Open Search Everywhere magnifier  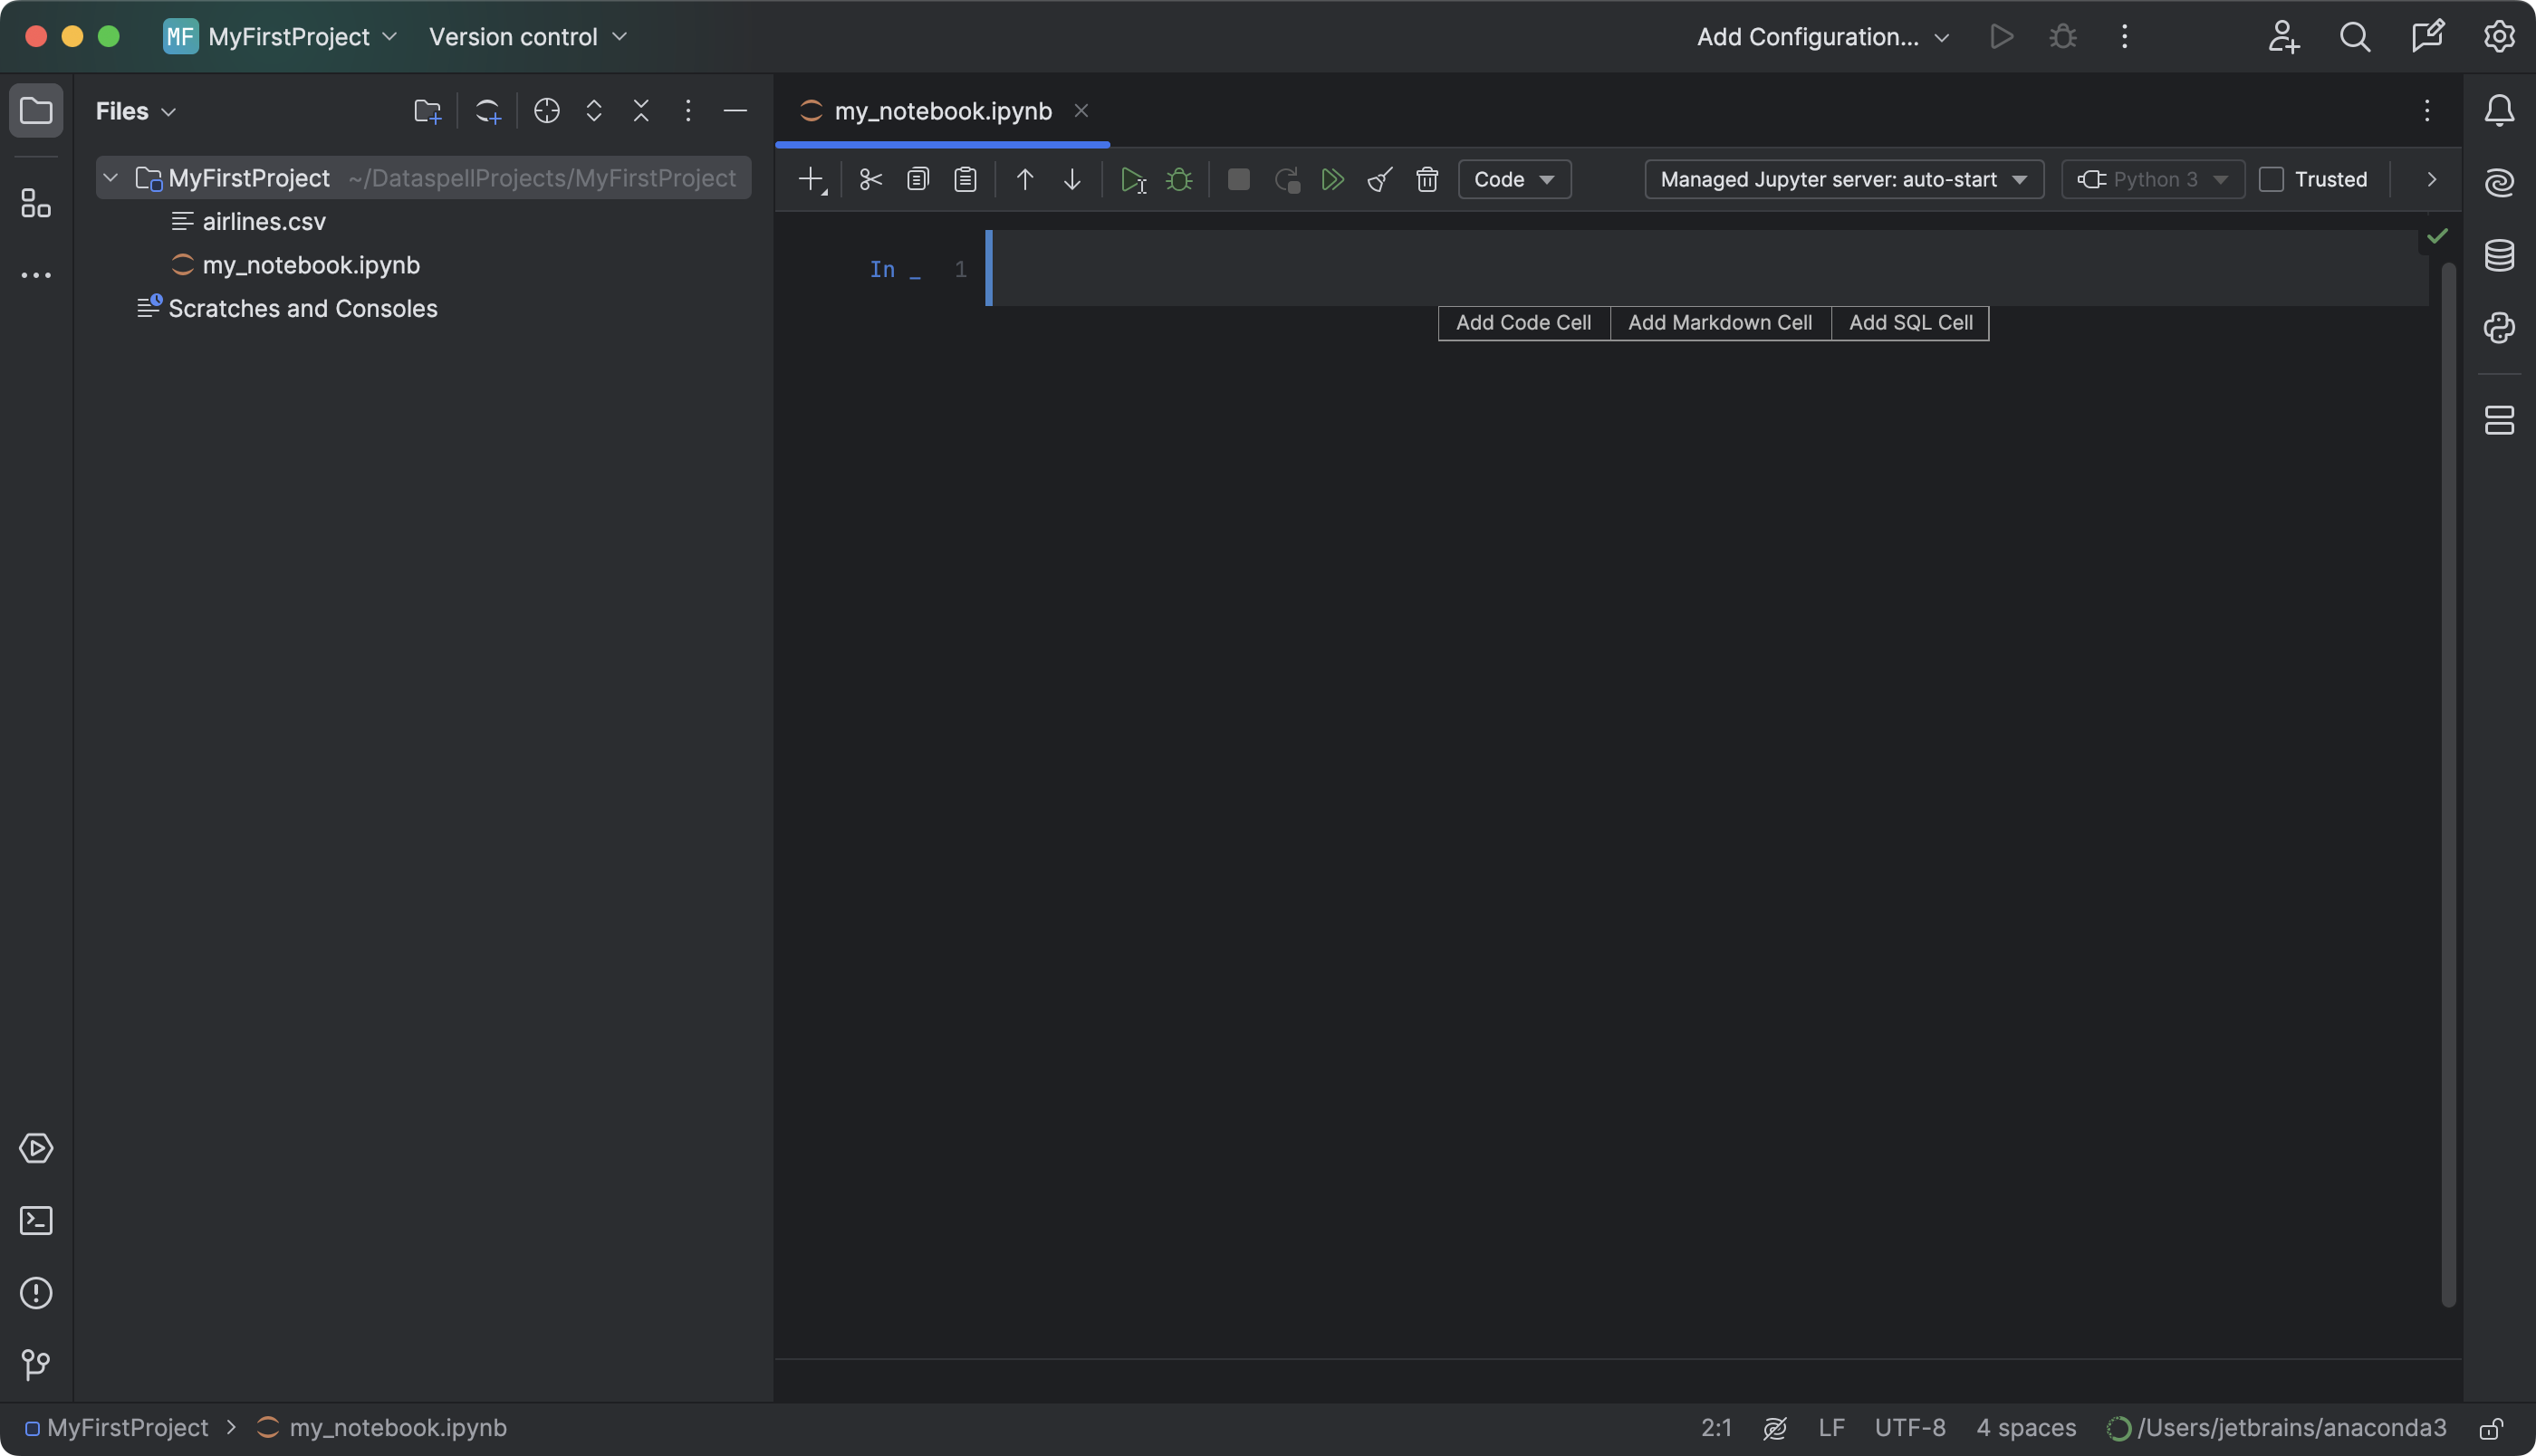(2355, 37)
